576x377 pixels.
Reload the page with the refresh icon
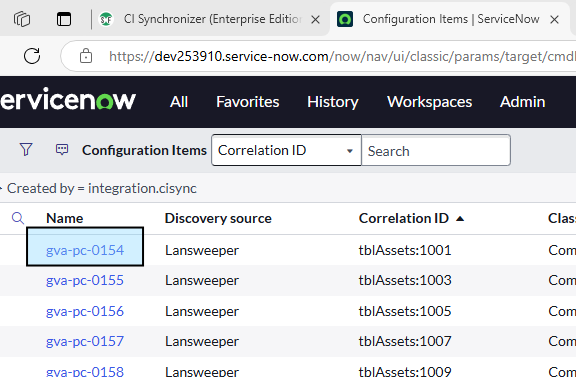[32, 56]
